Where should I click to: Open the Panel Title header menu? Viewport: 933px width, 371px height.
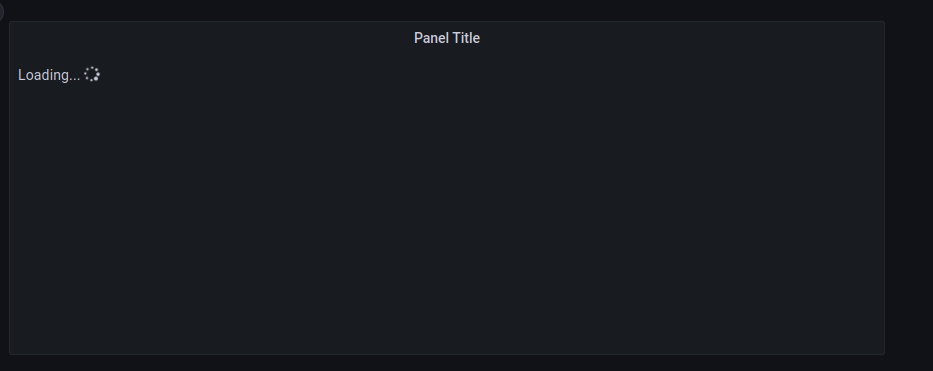pos(447,38)
